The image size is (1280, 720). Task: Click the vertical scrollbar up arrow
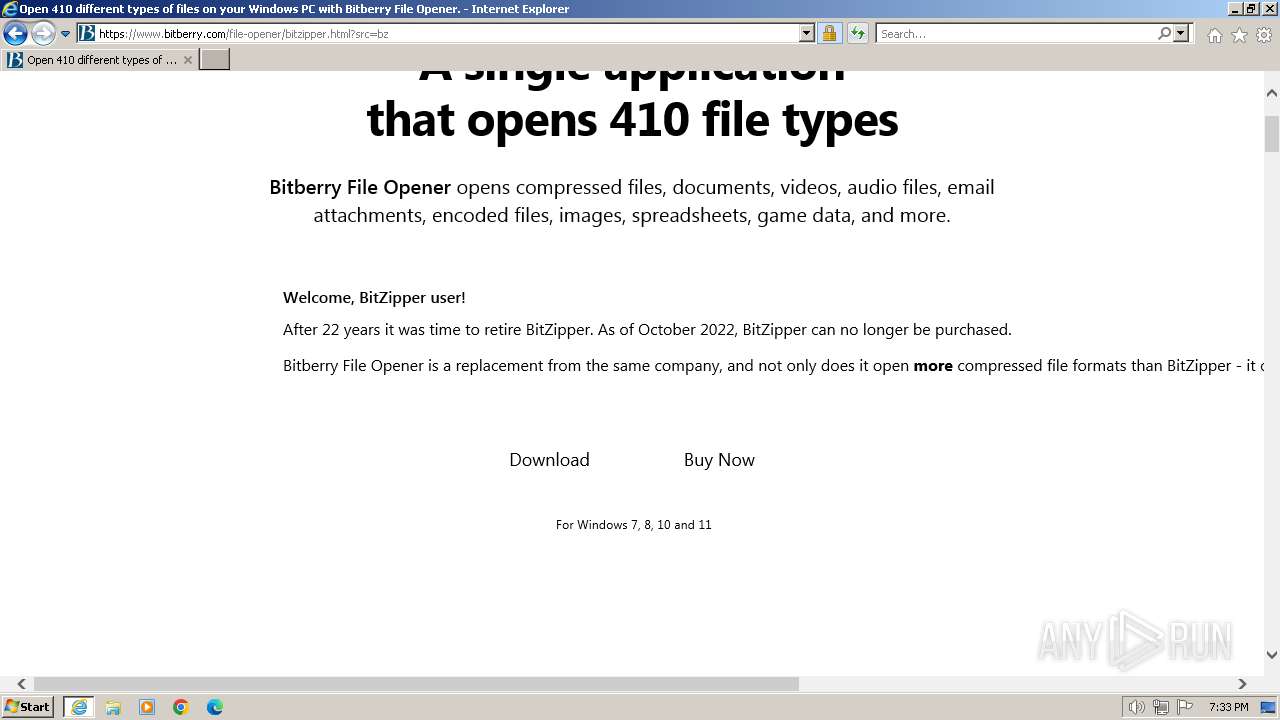(x=1272, y=93)
